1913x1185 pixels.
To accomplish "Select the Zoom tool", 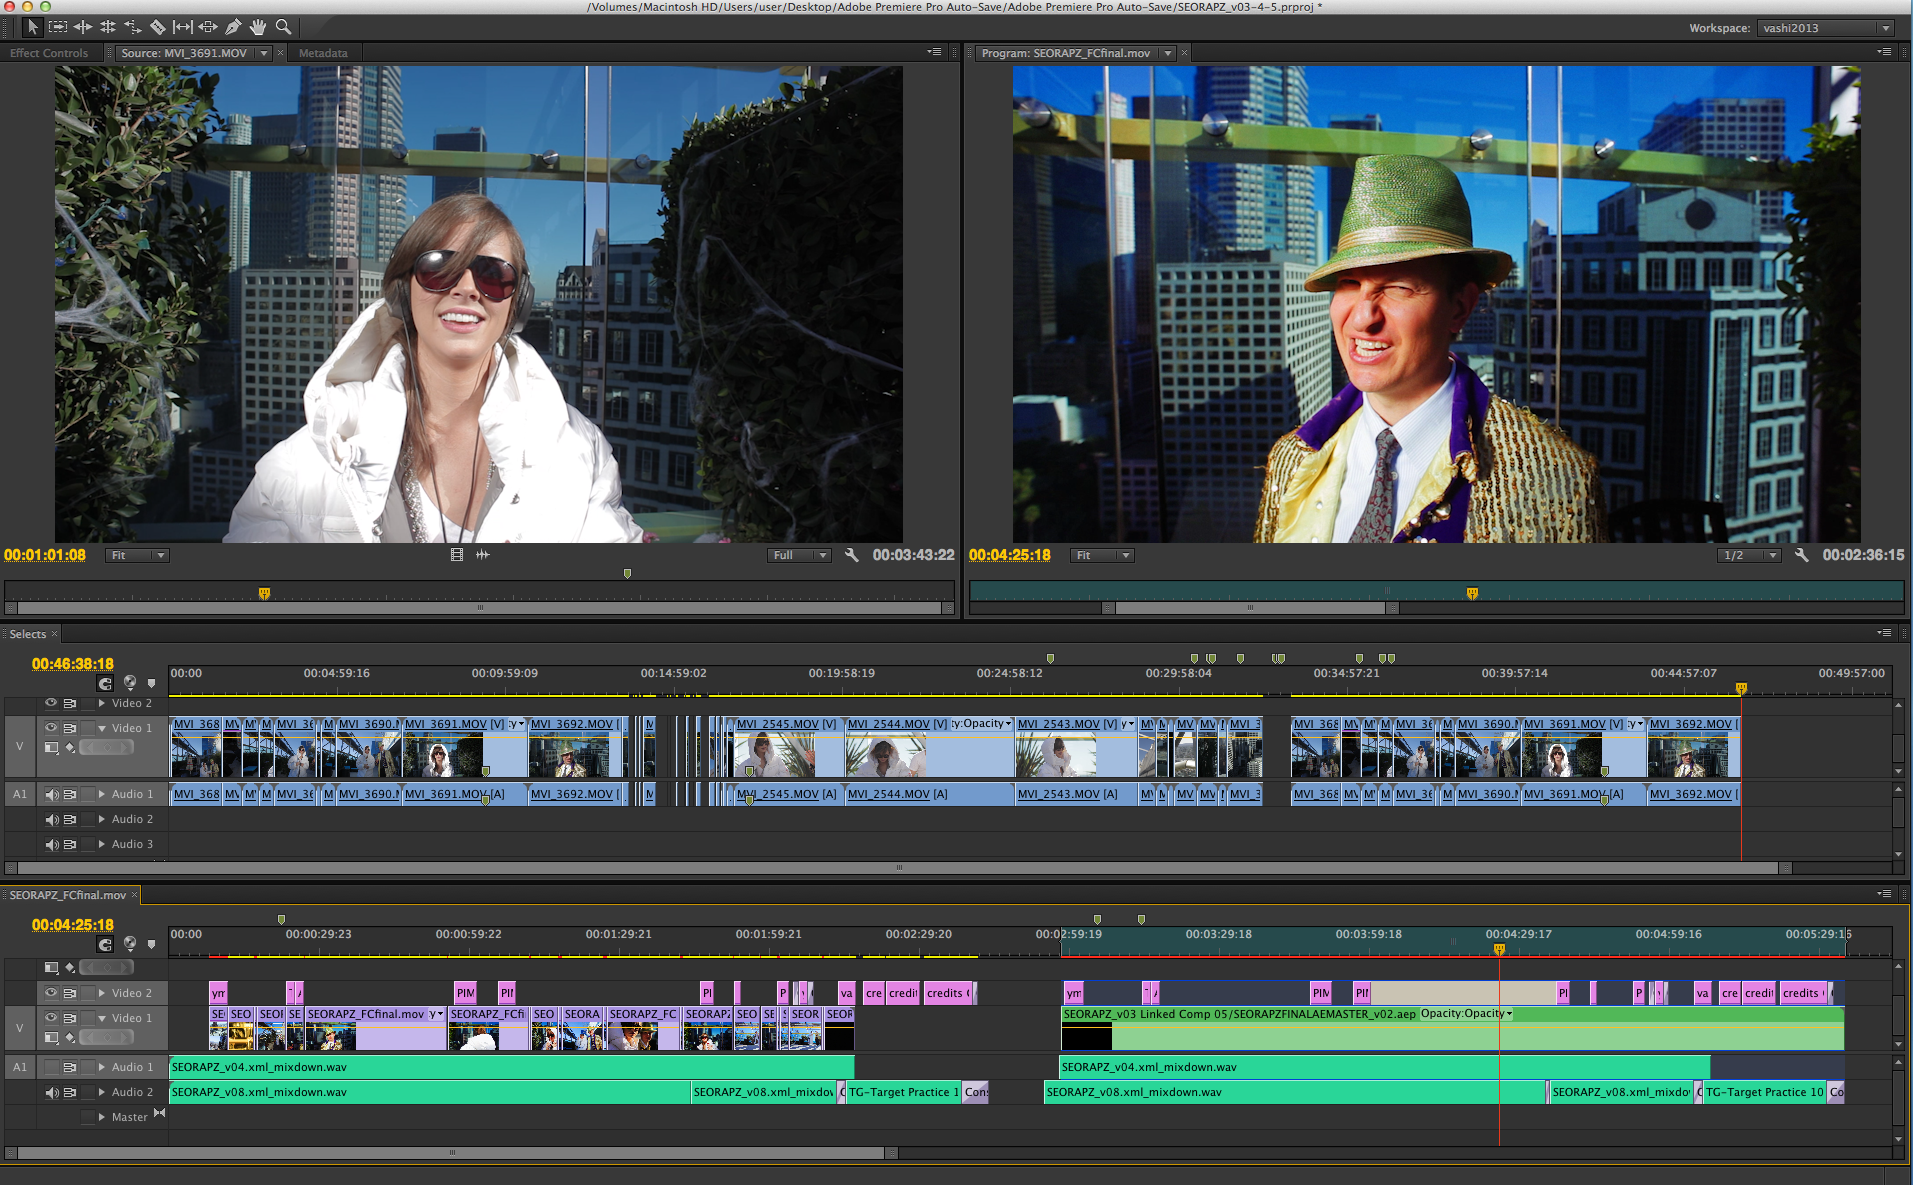I will pos(283,27).
